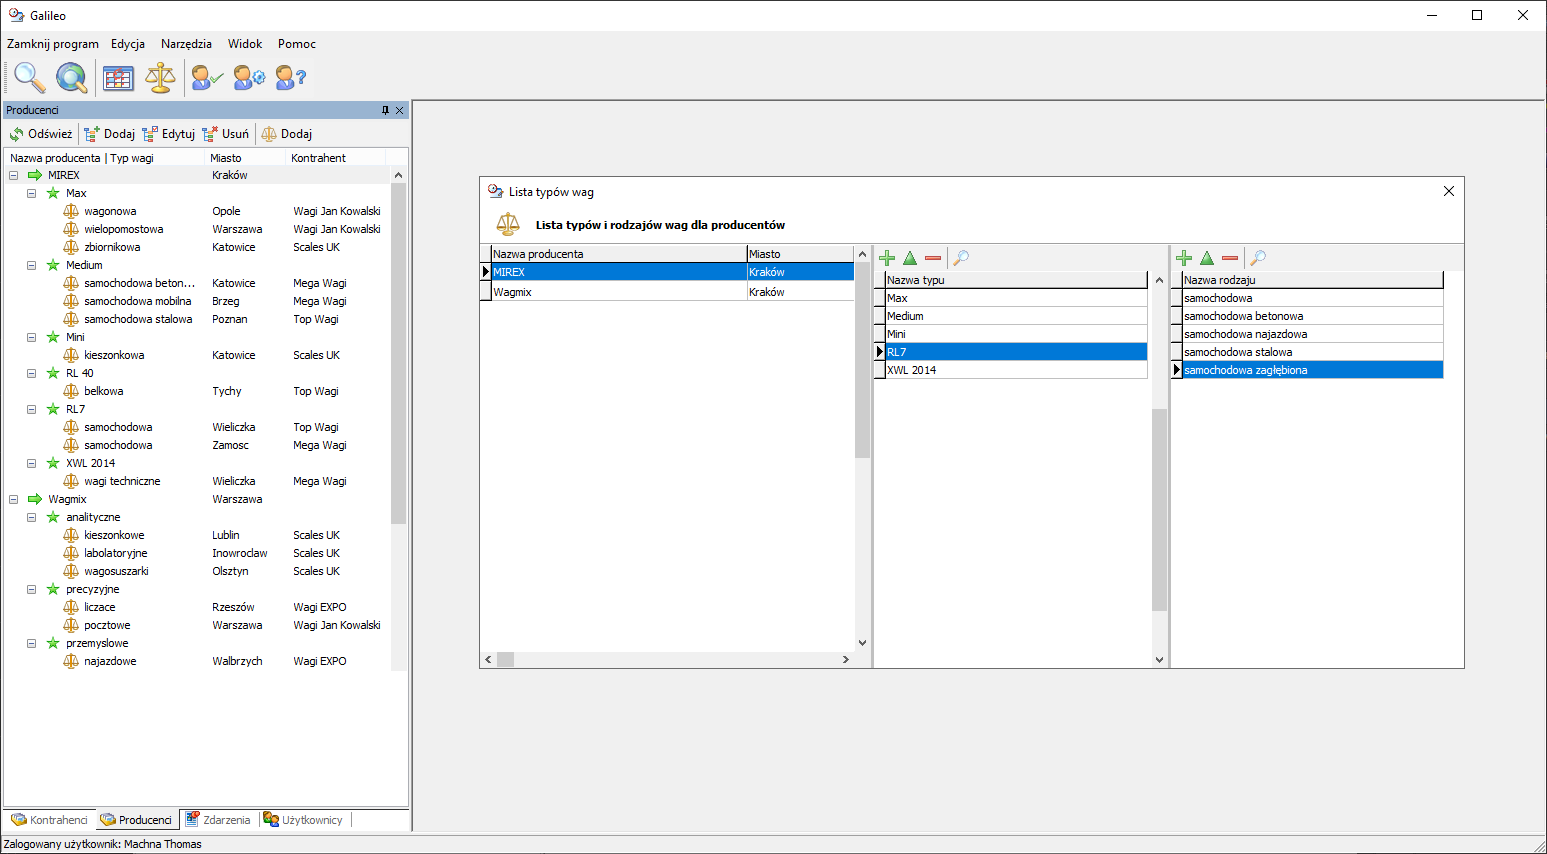
Task: Click magnifier icon above Nazwa typu list
Action: 961,258
